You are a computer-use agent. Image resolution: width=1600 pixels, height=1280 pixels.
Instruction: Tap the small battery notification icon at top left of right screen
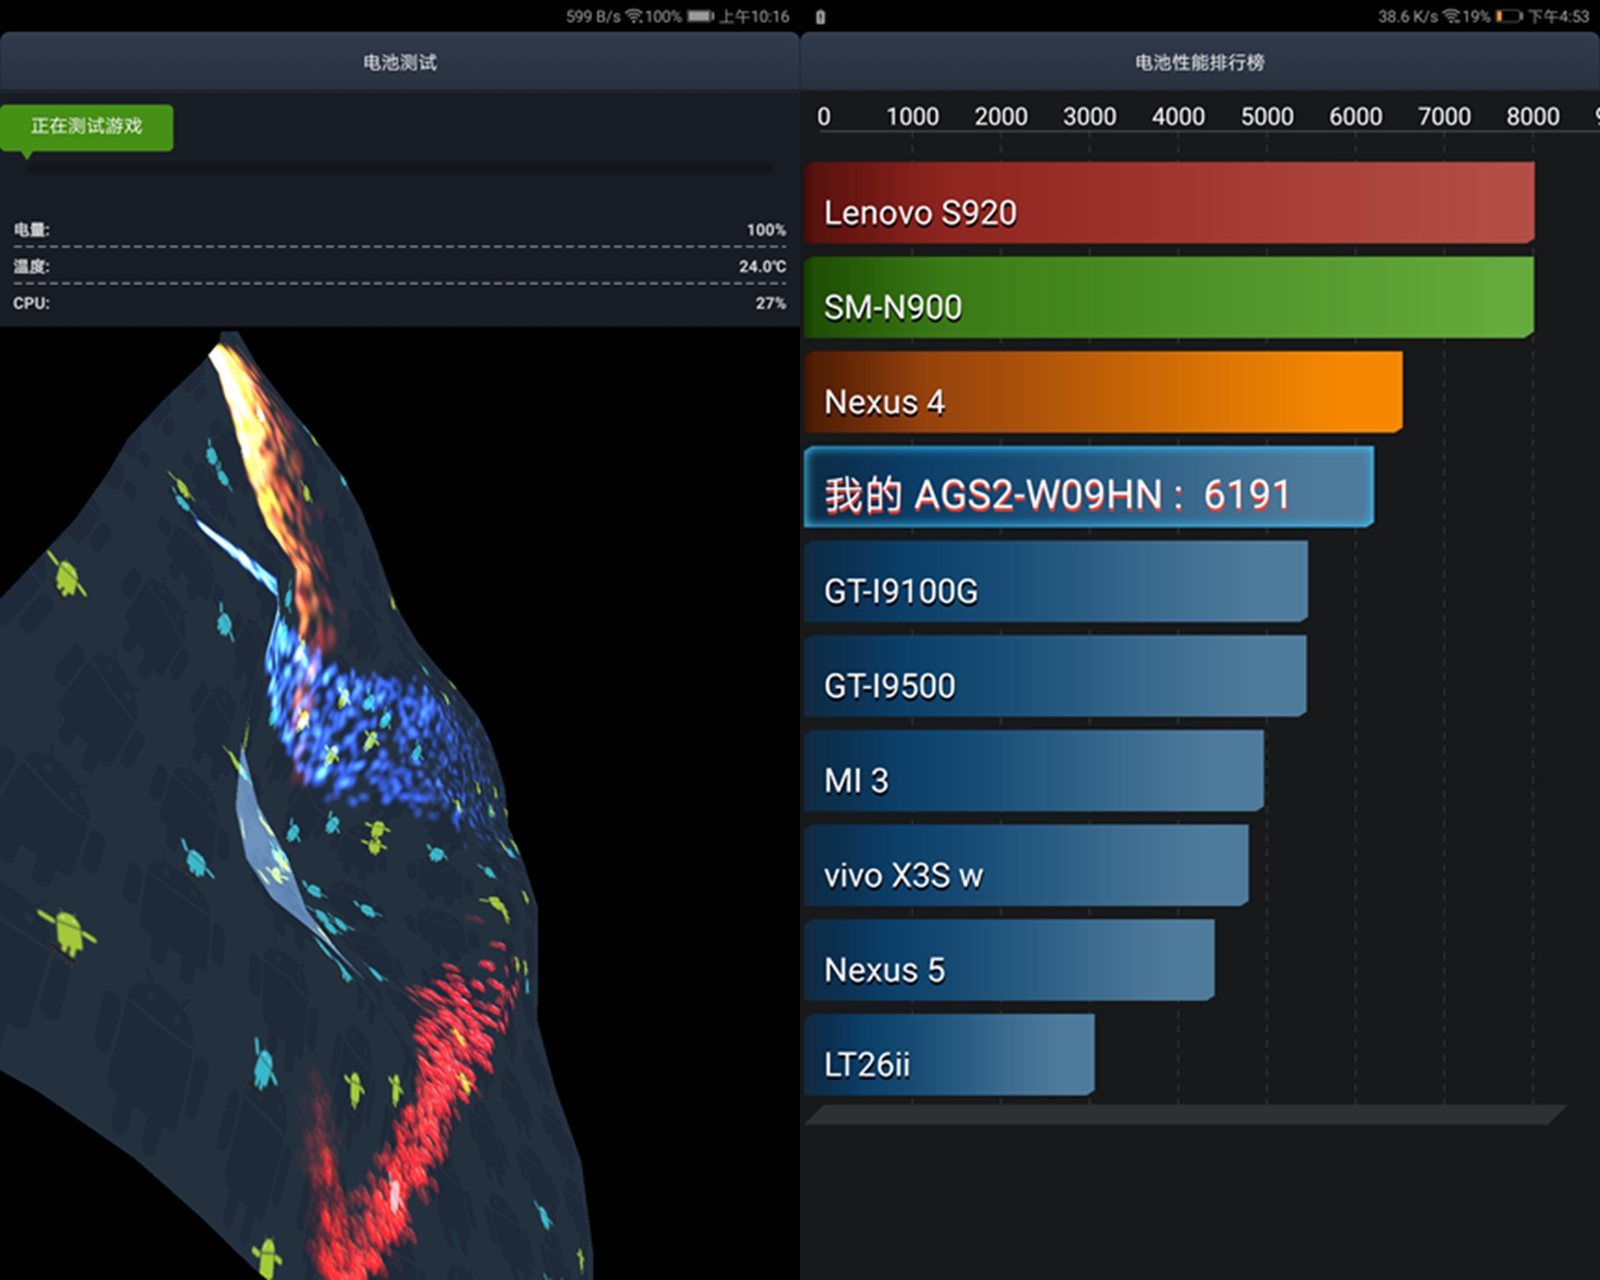(x=820, y=17)
